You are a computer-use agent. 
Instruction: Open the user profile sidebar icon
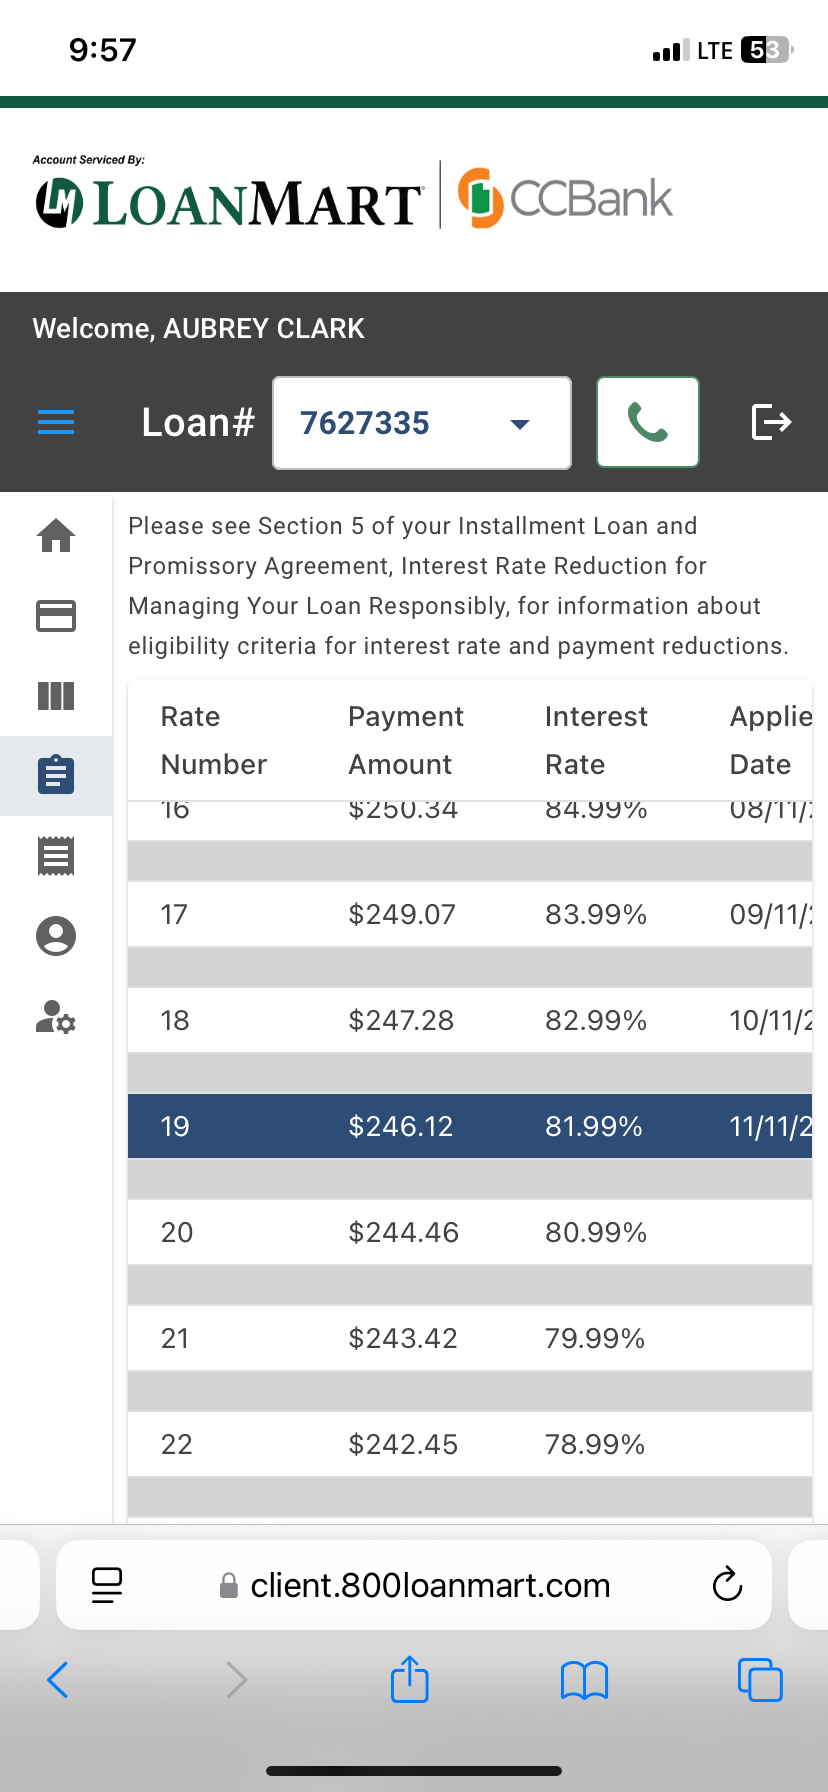click(56, 936)
